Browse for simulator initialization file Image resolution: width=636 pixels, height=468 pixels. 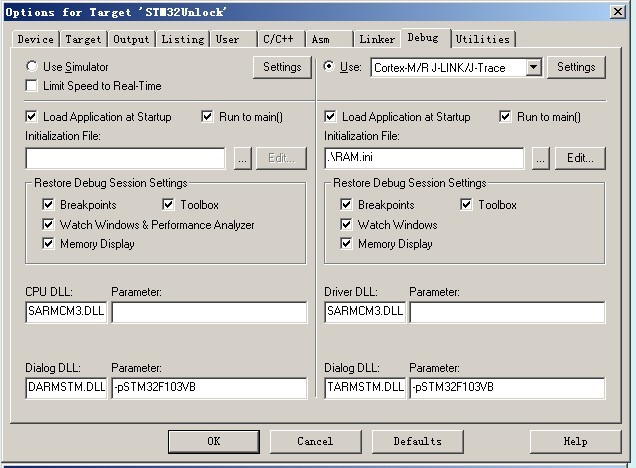[243, 158]
